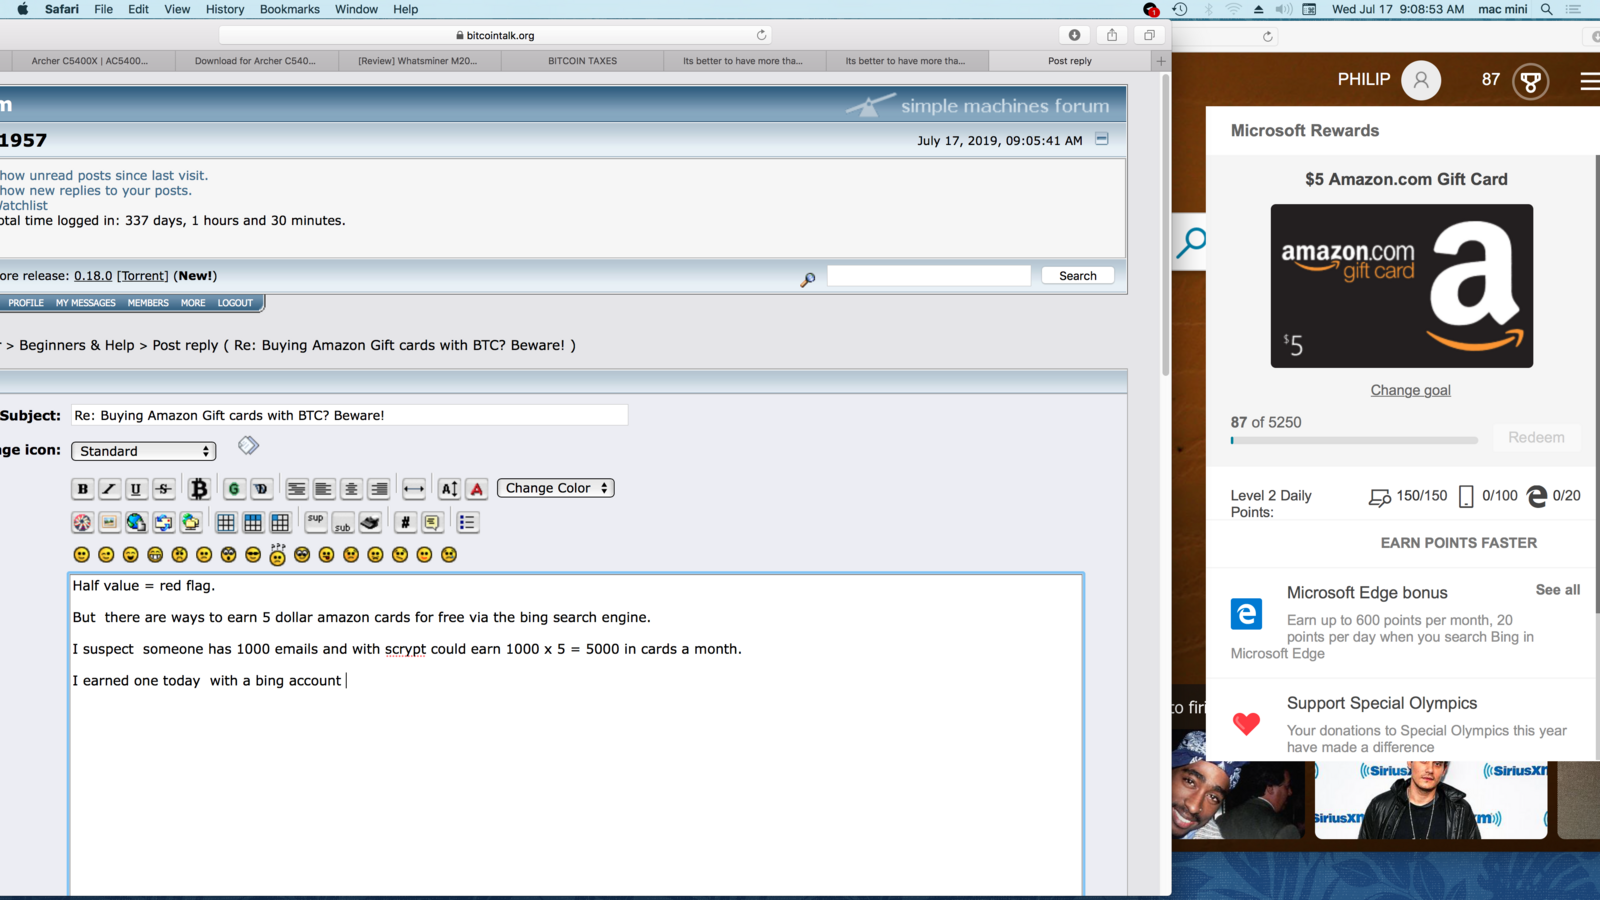Click the 87 of 5250 progress bar
This screenshot has height=900, width=1600.
point(1354,440)
